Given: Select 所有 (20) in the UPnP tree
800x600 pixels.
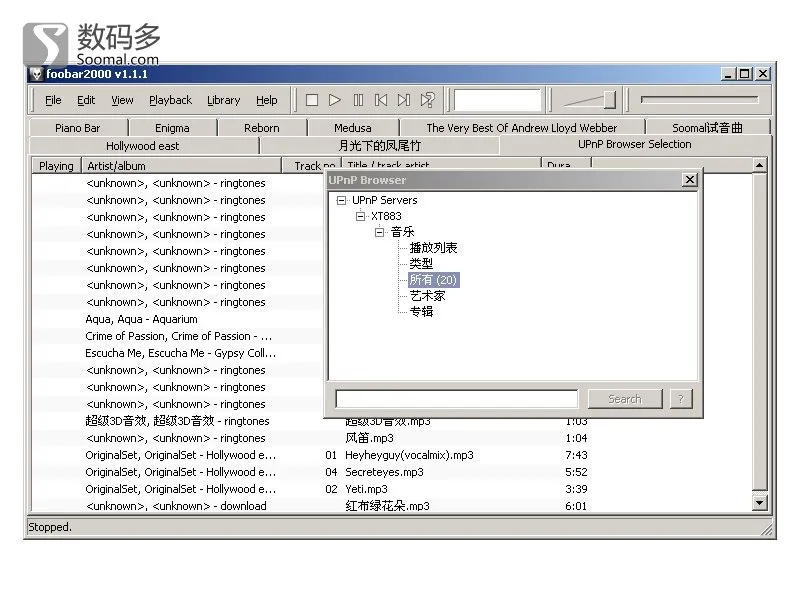Looking at the screenshot, I should 433,280.
